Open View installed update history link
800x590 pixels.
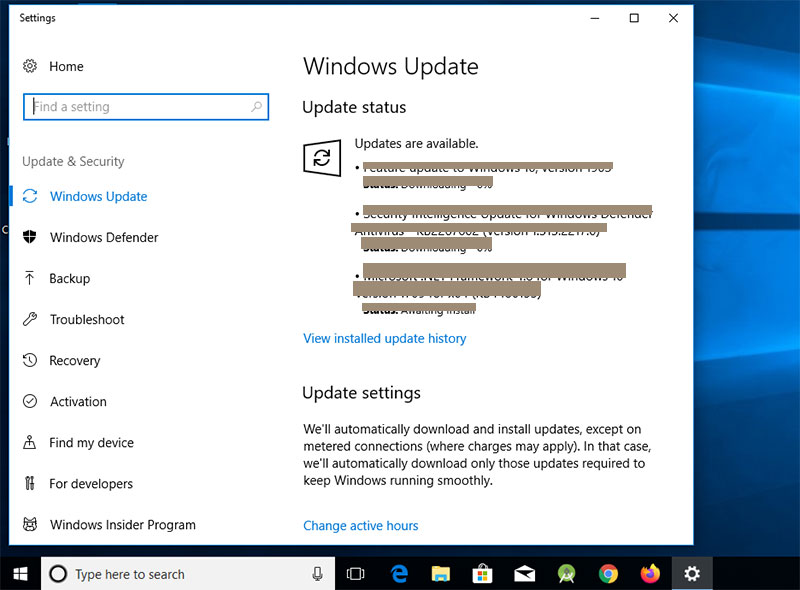[385, 338]
